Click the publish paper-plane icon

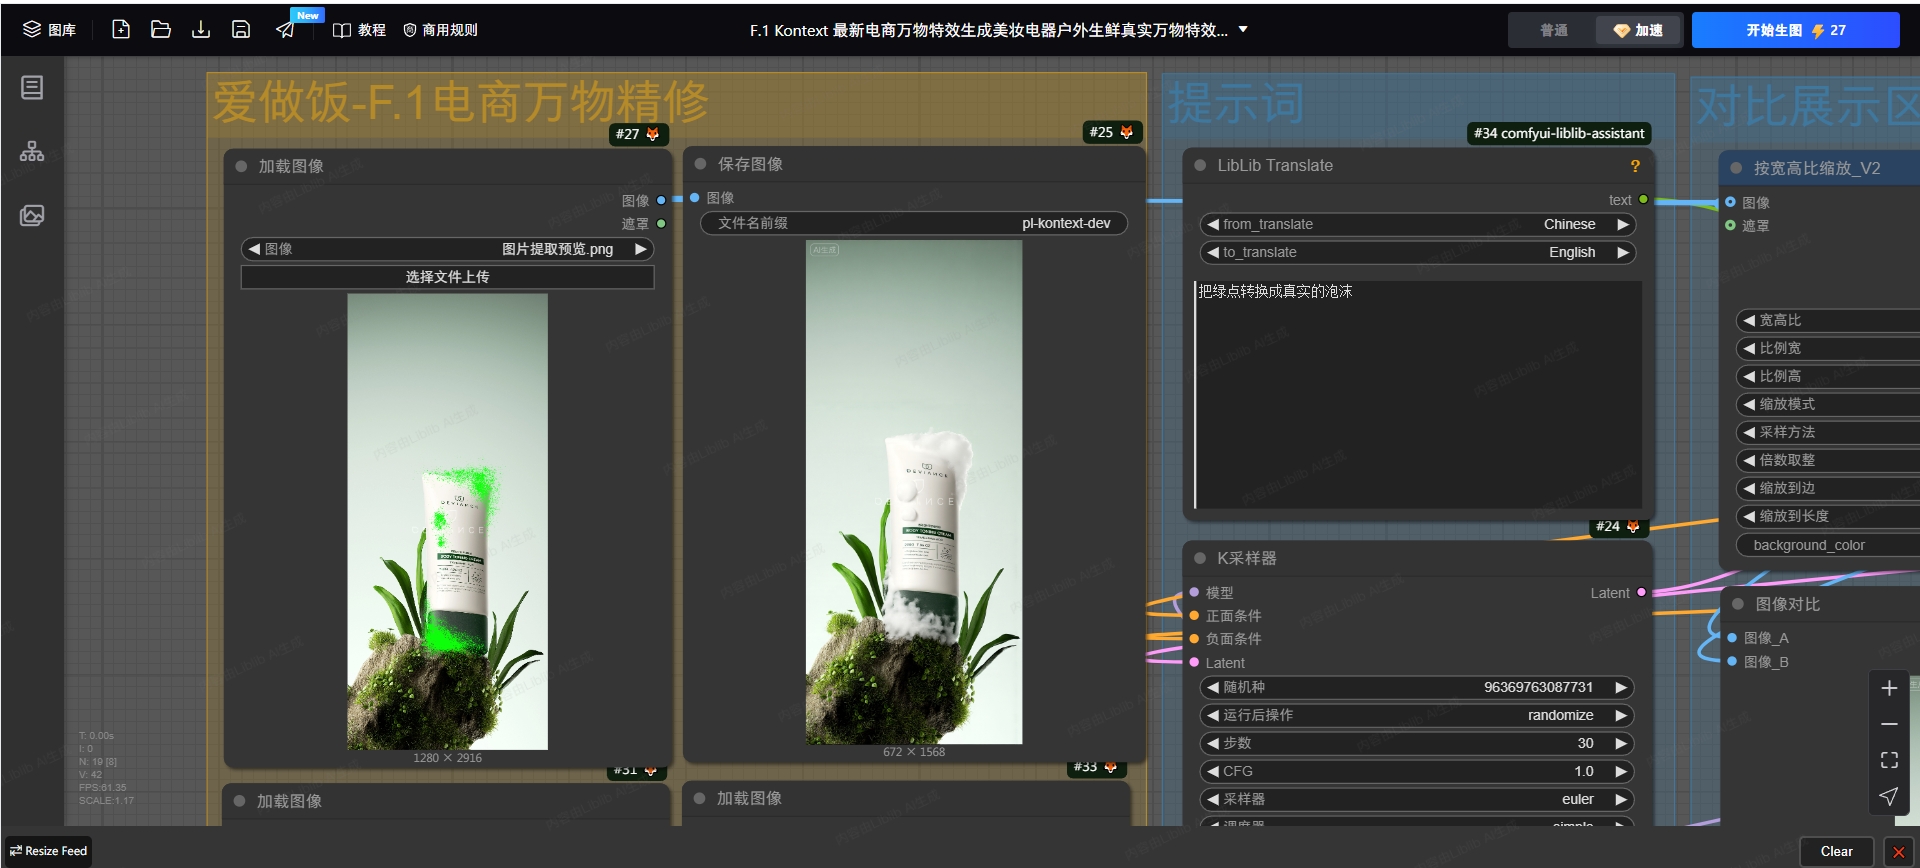[285, 30]
